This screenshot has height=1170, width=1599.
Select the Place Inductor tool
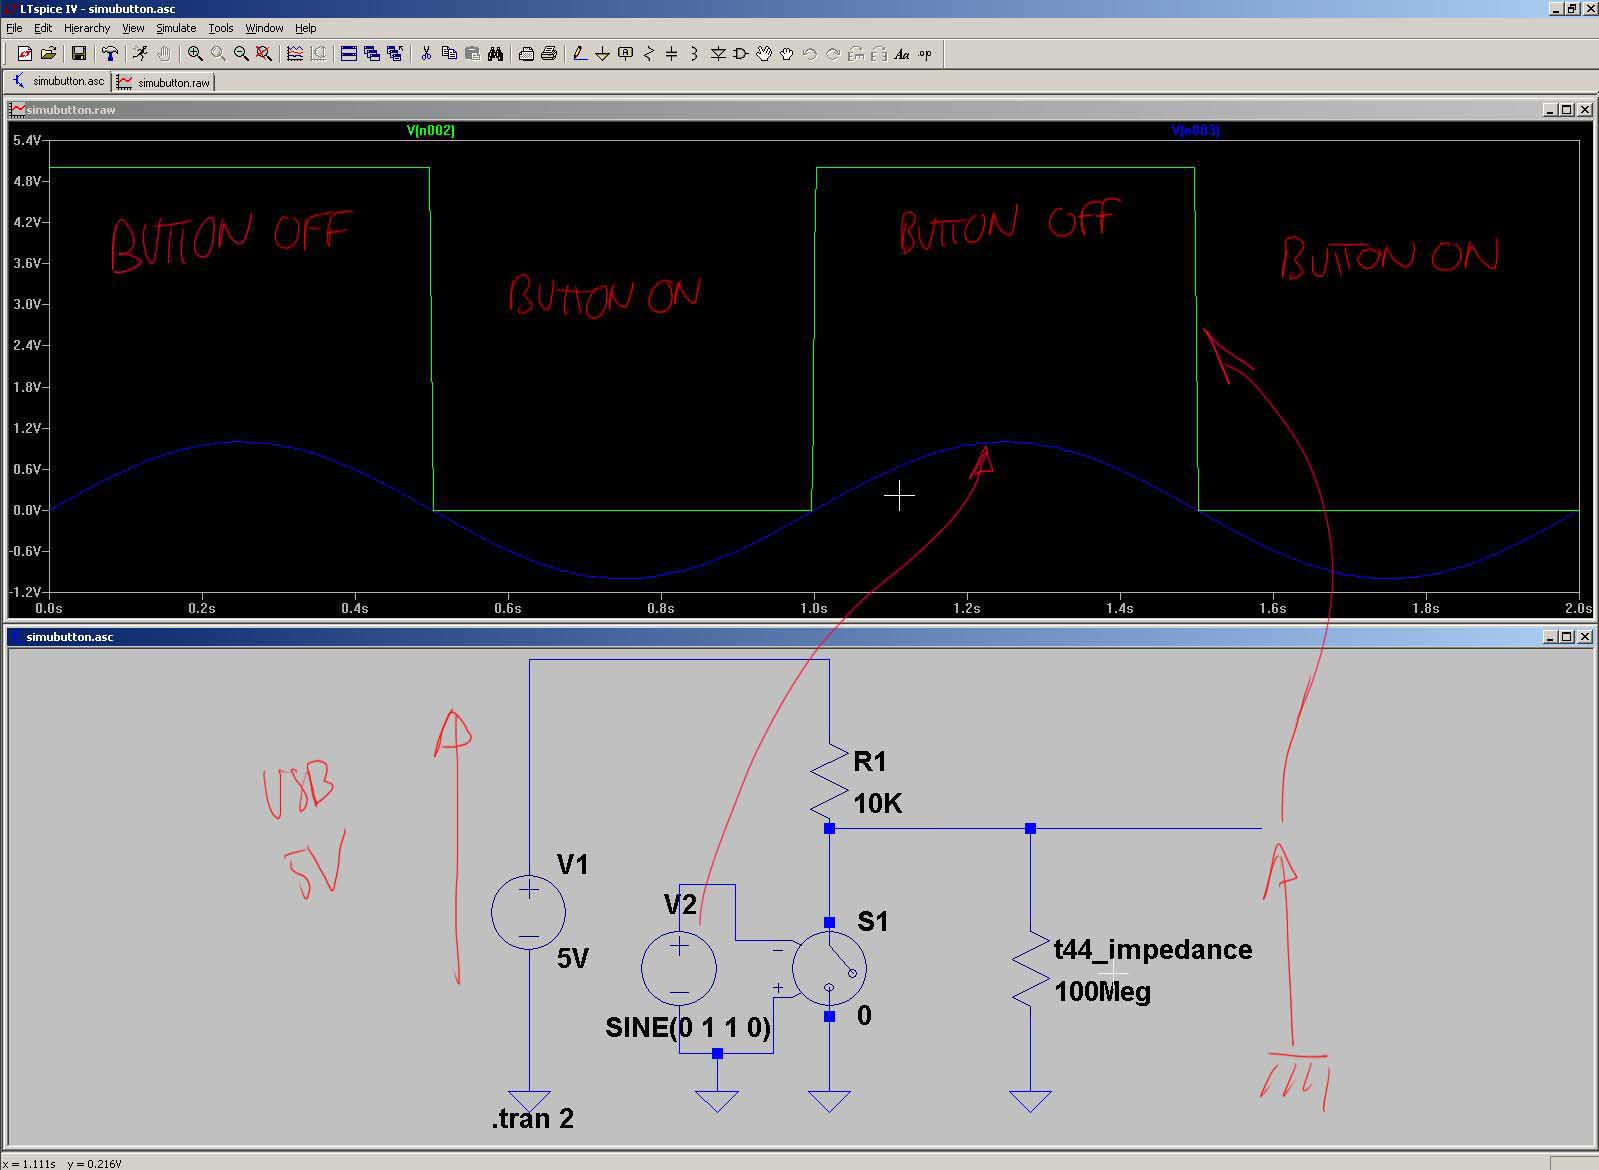(x=695, y=54)
